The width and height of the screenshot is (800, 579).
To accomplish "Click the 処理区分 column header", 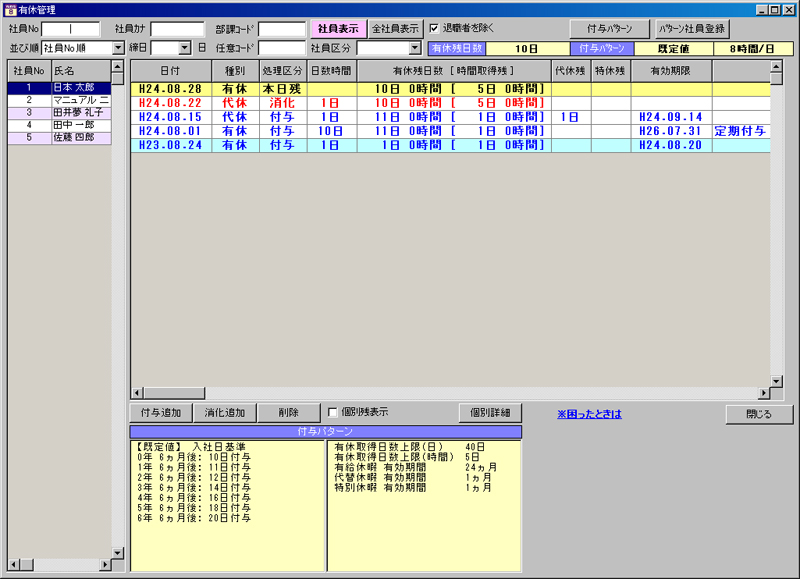I will 283,71.
